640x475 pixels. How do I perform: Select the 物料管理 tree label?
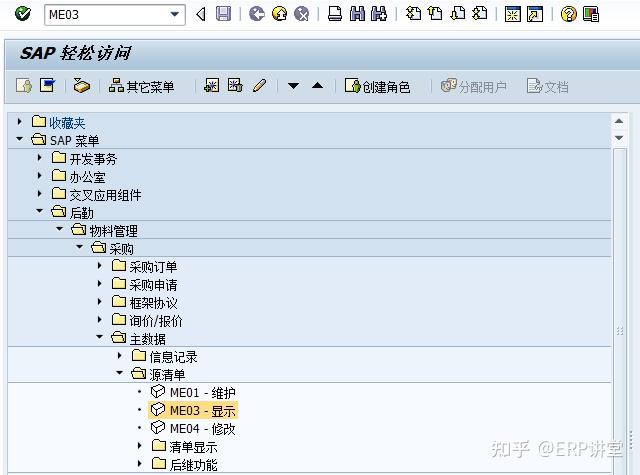coord(113,231)
